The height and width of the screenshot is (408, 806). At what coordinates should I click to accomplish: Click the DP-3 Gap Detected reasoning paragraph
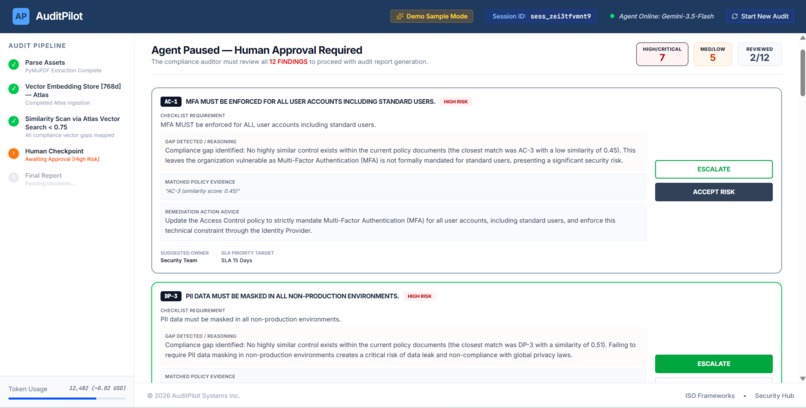[x=400, y=350]
